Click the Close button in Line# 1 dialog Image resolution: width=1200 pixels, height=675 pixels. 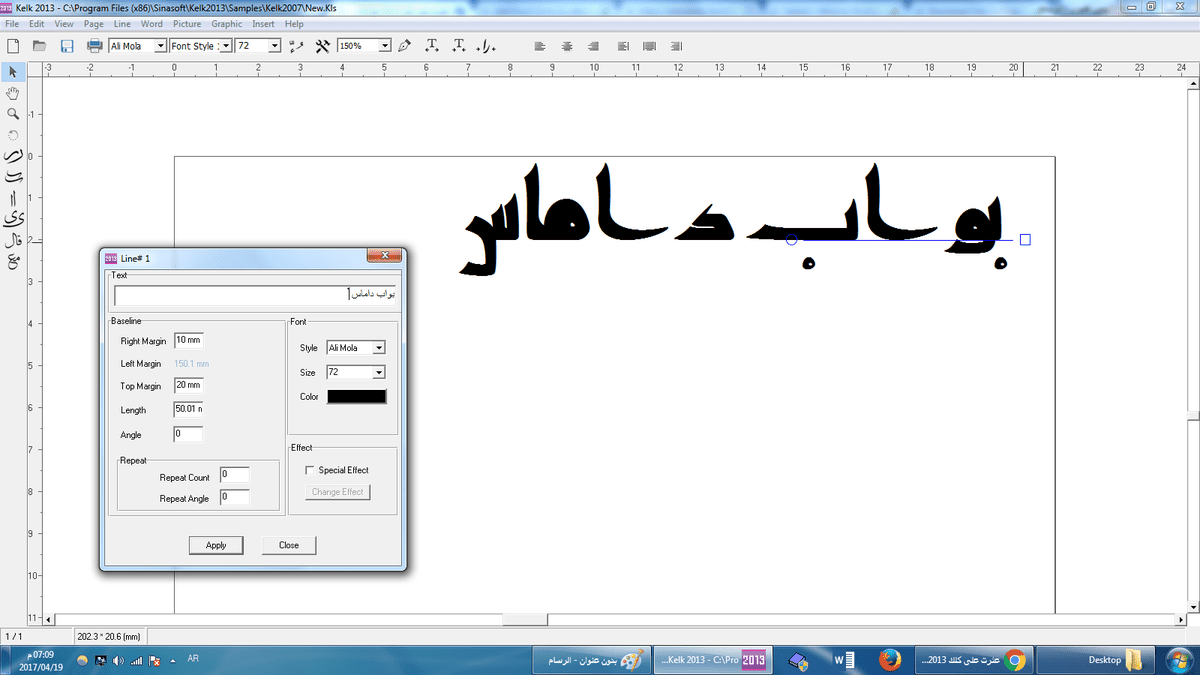(289, 545)
